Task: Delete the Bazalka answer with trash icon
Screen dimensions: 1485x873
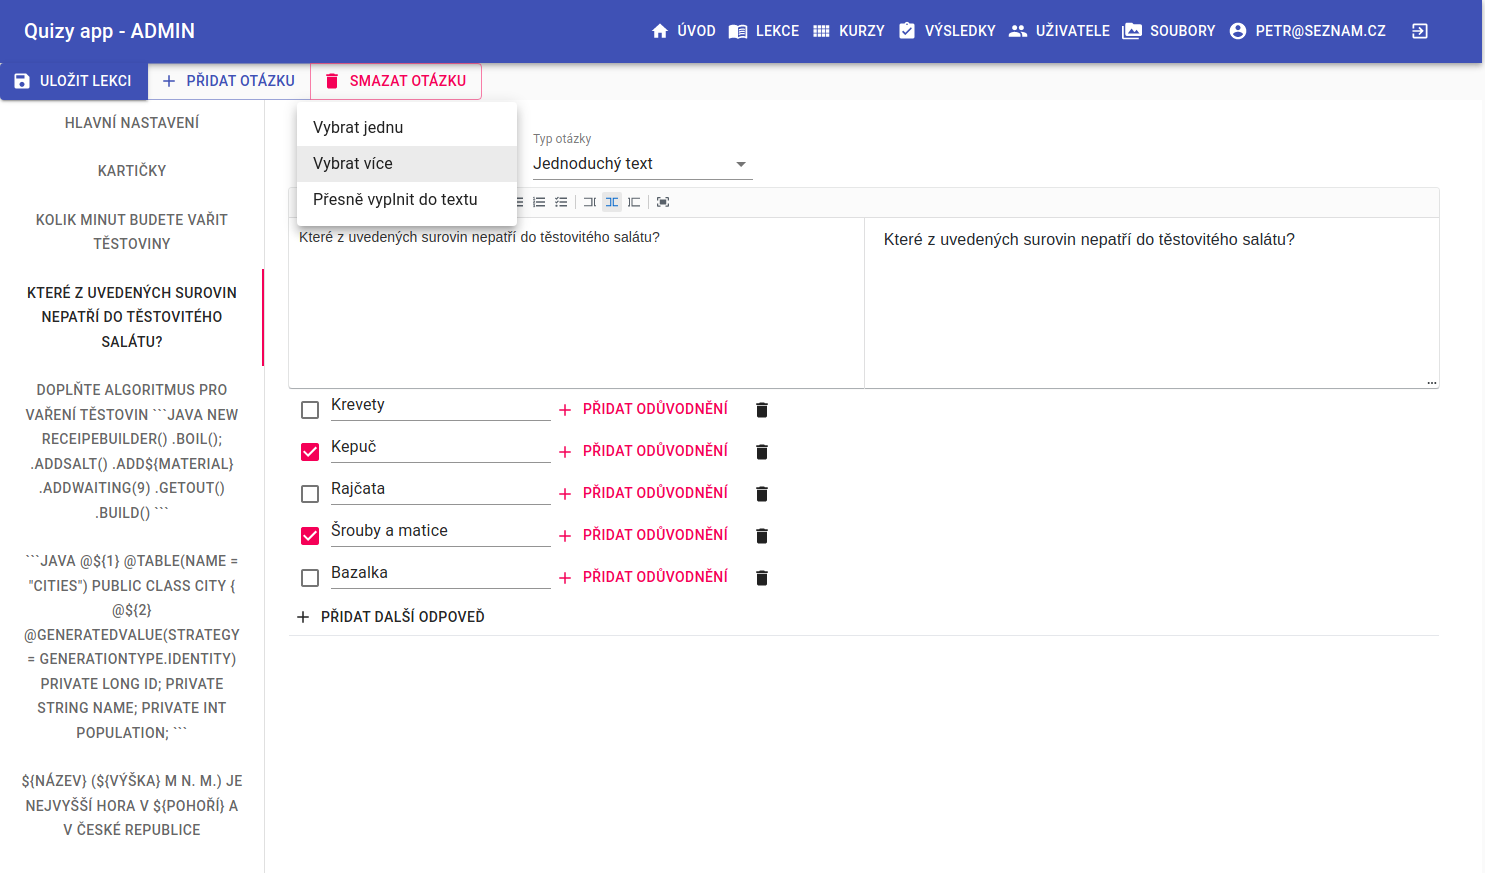Action: (x=762, y=578)
